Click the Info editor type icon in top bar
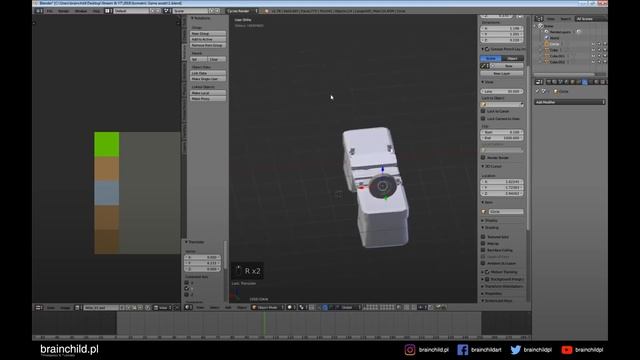This screenshot has height=360, width=640. (39, 11)
